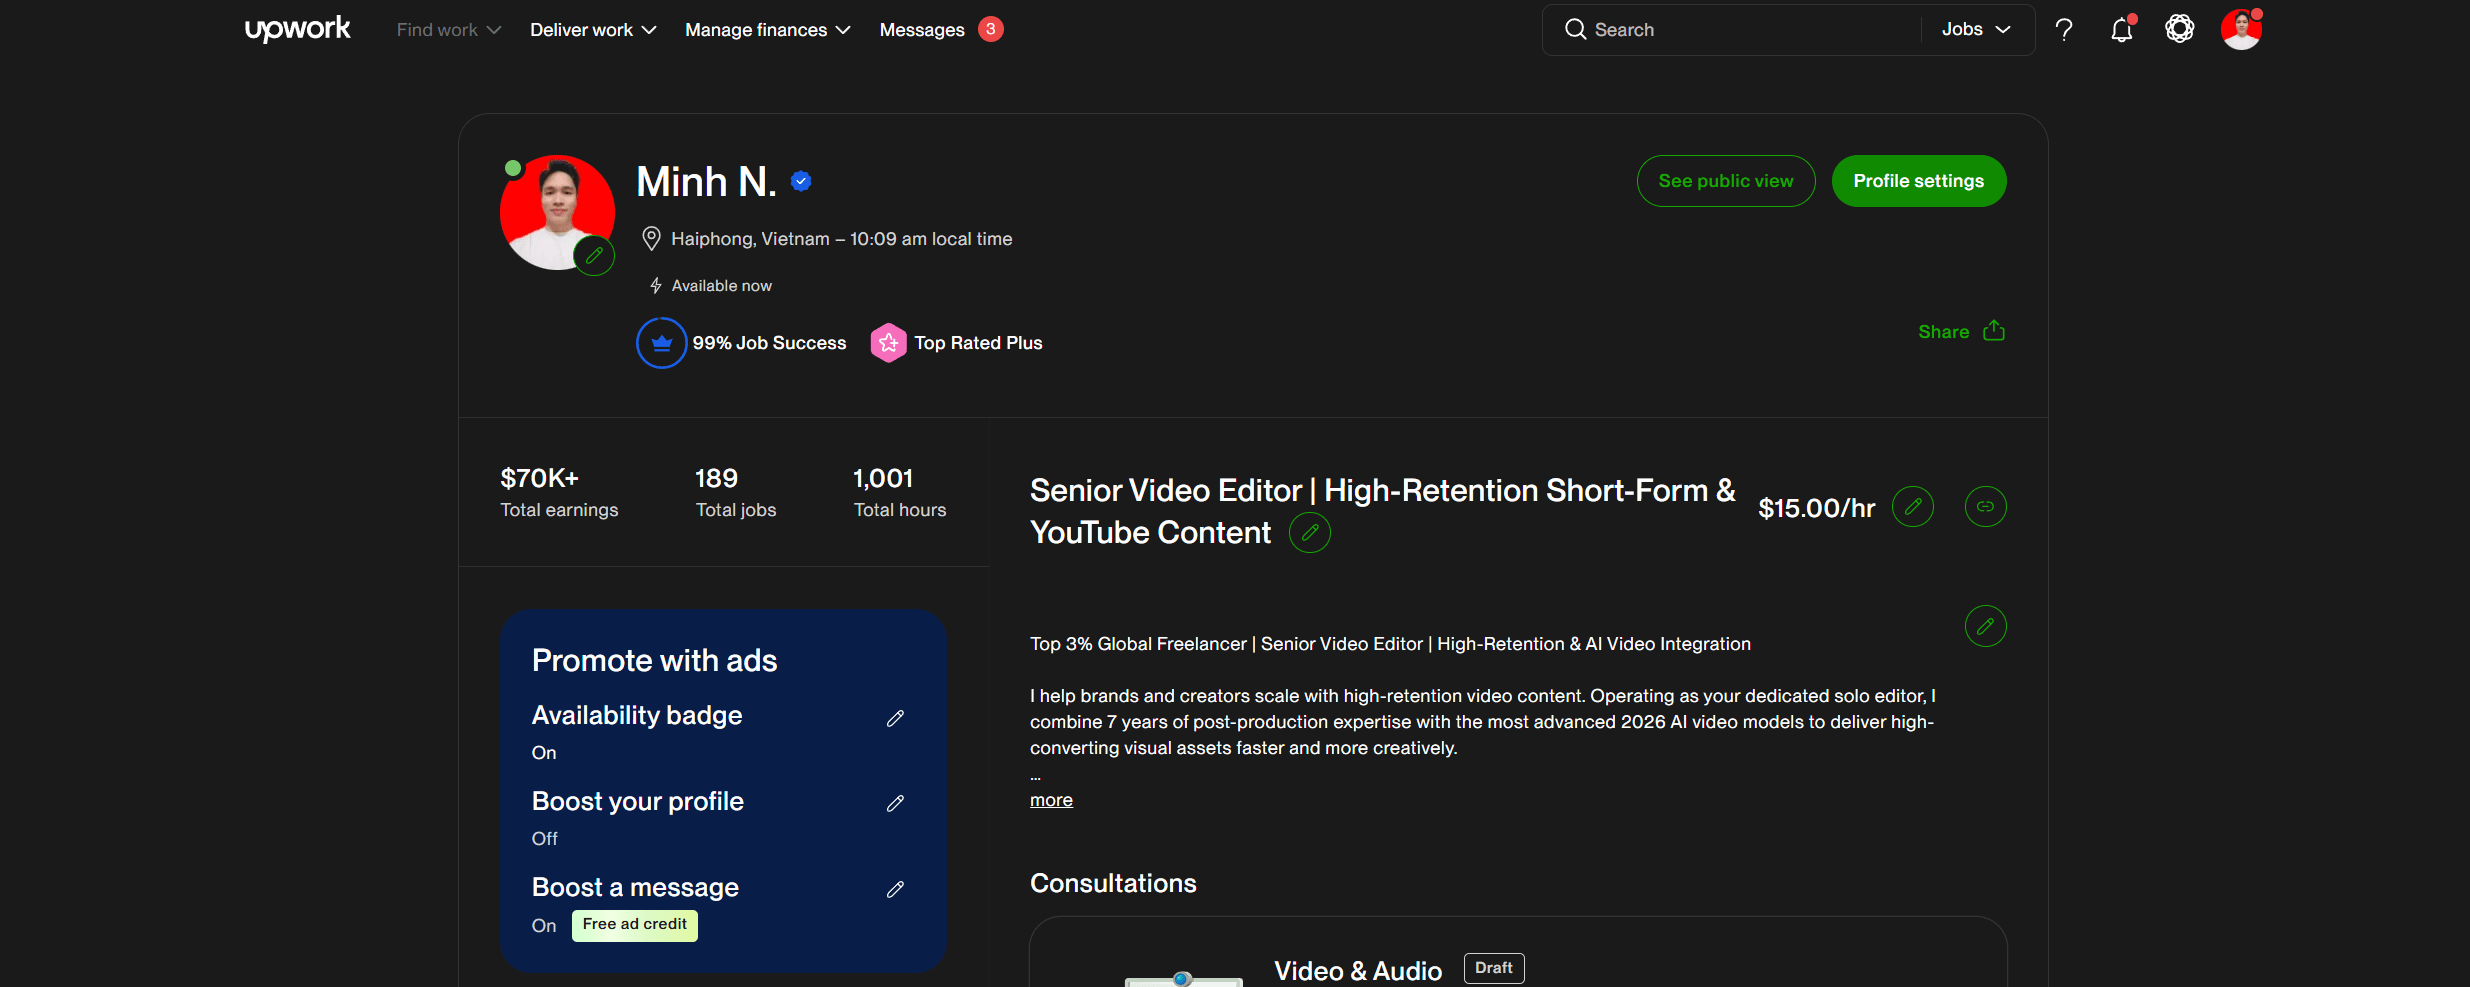Image resolution: width=2470 pixels, height=987 pixels.
Task: Expand the overview with more link
Action: pyautogui.click(x=1051, y=800)
